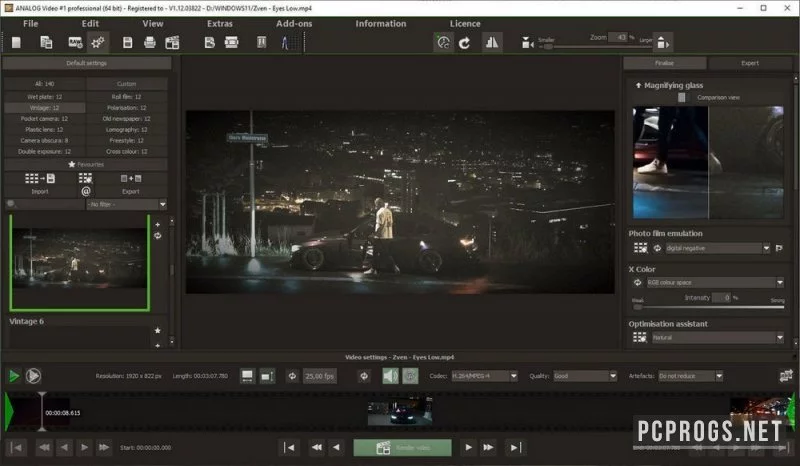Select the Wet plate: 12 category

pyautogui.click(x=44, y=96)
